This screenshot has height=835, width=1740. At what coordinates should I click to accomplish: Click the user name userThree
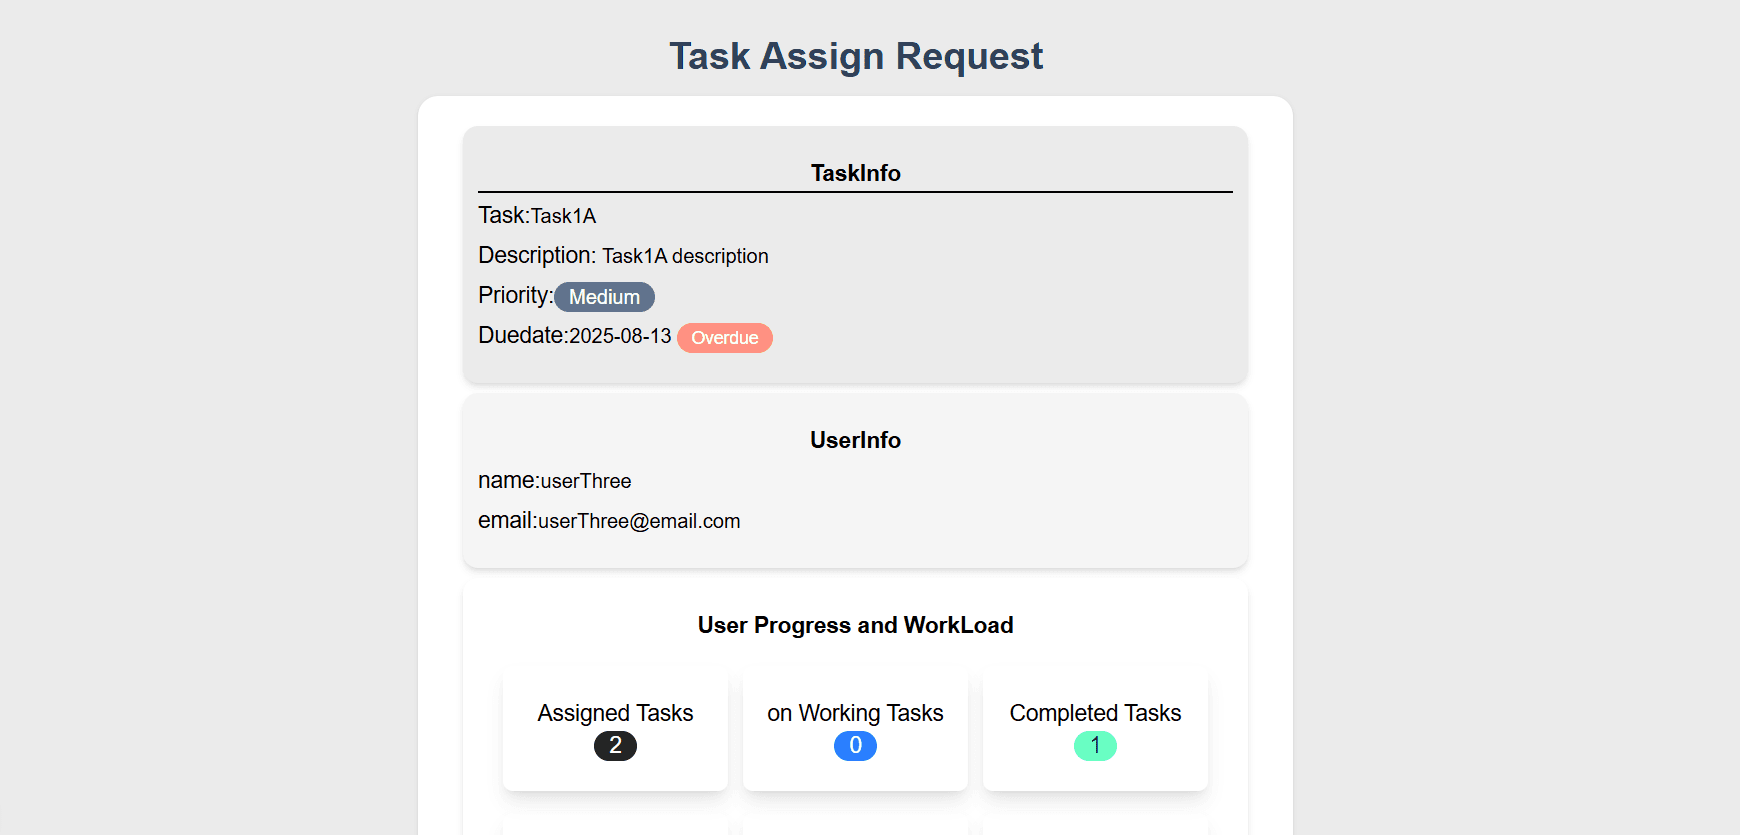pyautogui.click(x=586, y=481)
